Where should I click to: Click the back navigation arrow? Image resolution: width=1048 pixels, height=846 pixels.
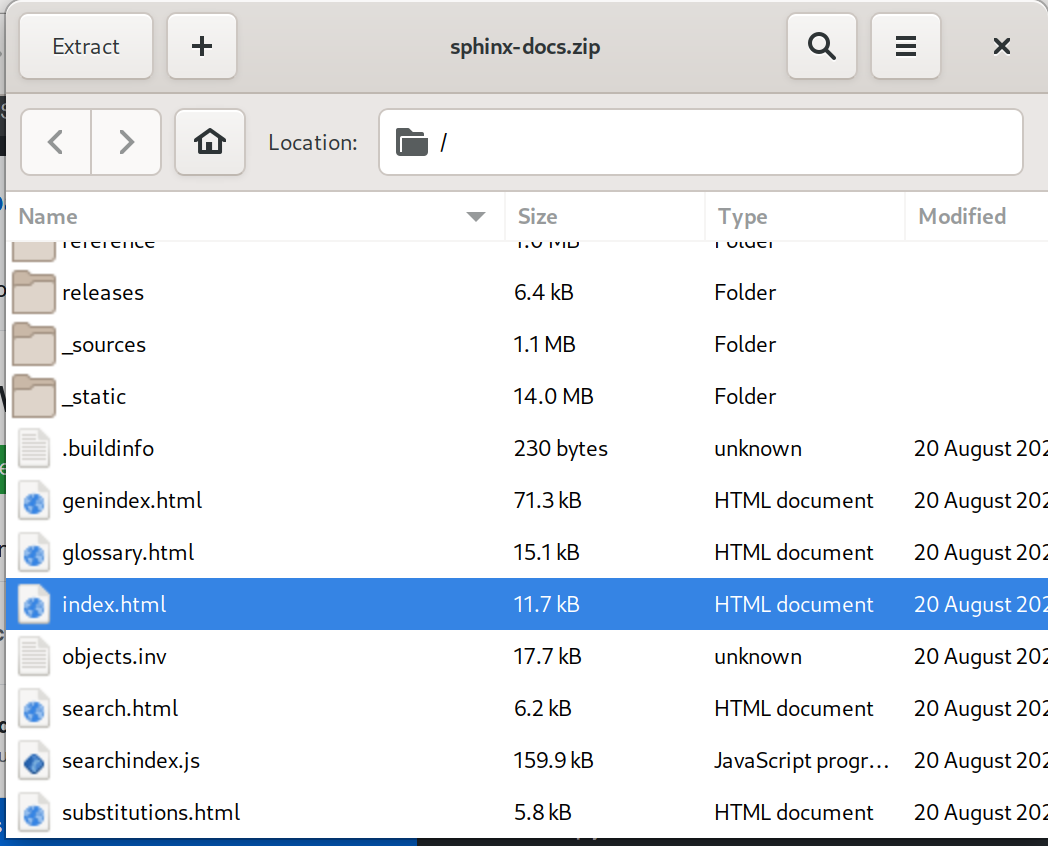(55, 142)
